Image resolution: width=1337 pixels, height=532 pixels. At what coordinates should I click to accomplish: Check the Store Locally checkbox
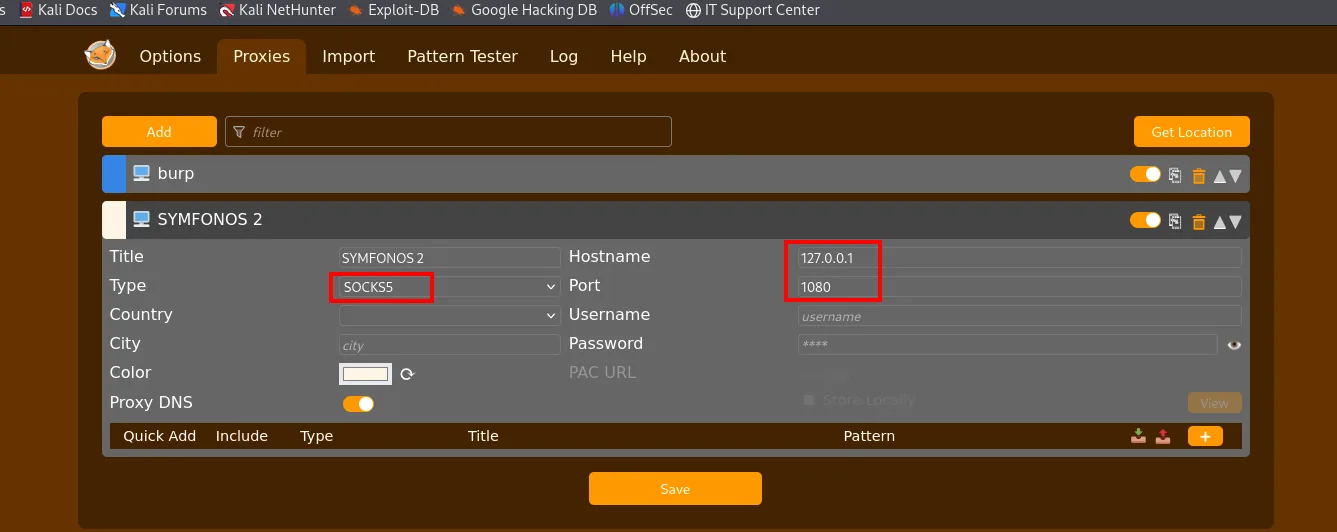(810, 400)
